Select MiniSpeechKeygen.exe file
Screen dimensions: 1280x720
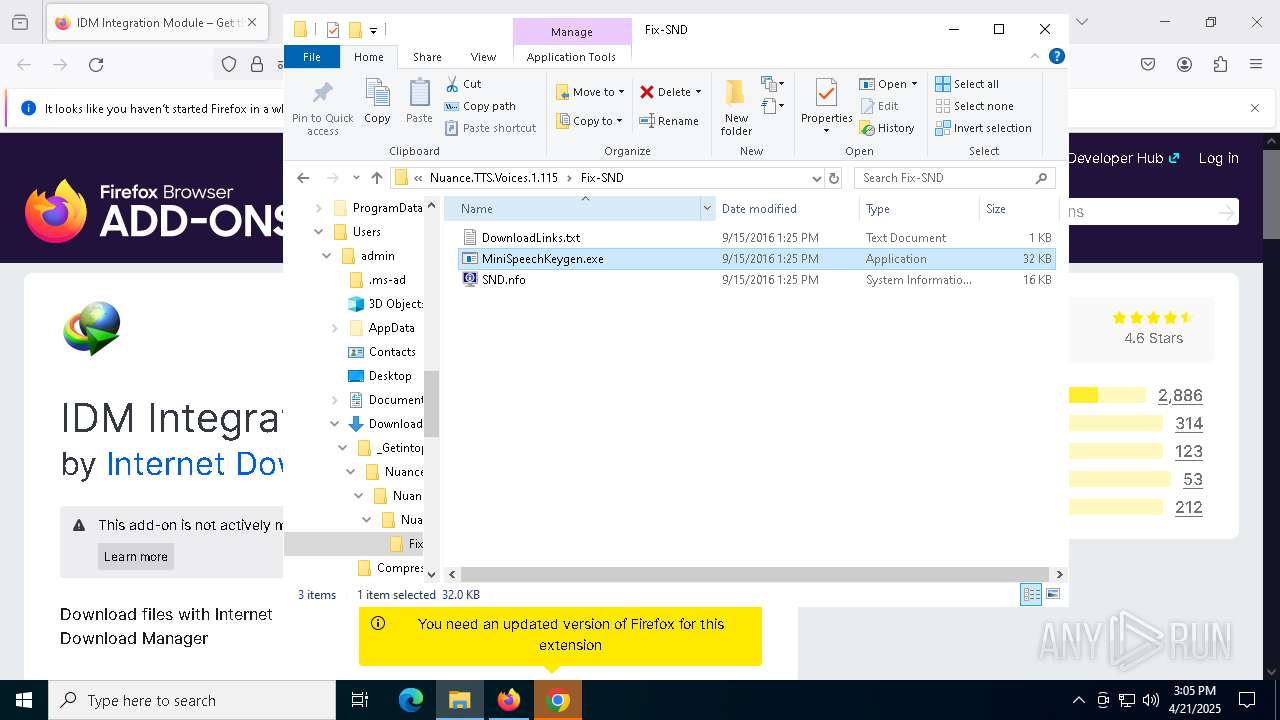757,259
